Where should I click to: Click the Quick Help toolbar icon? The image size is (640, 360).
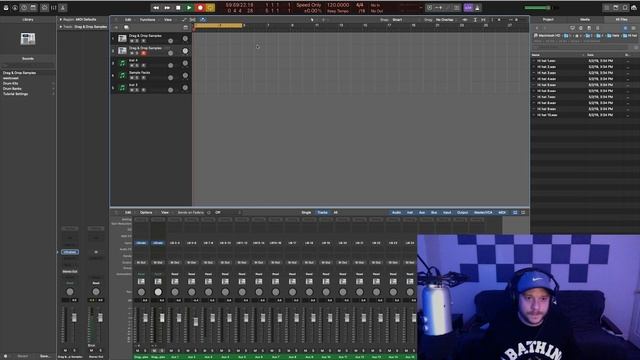(x=24, y=8)
